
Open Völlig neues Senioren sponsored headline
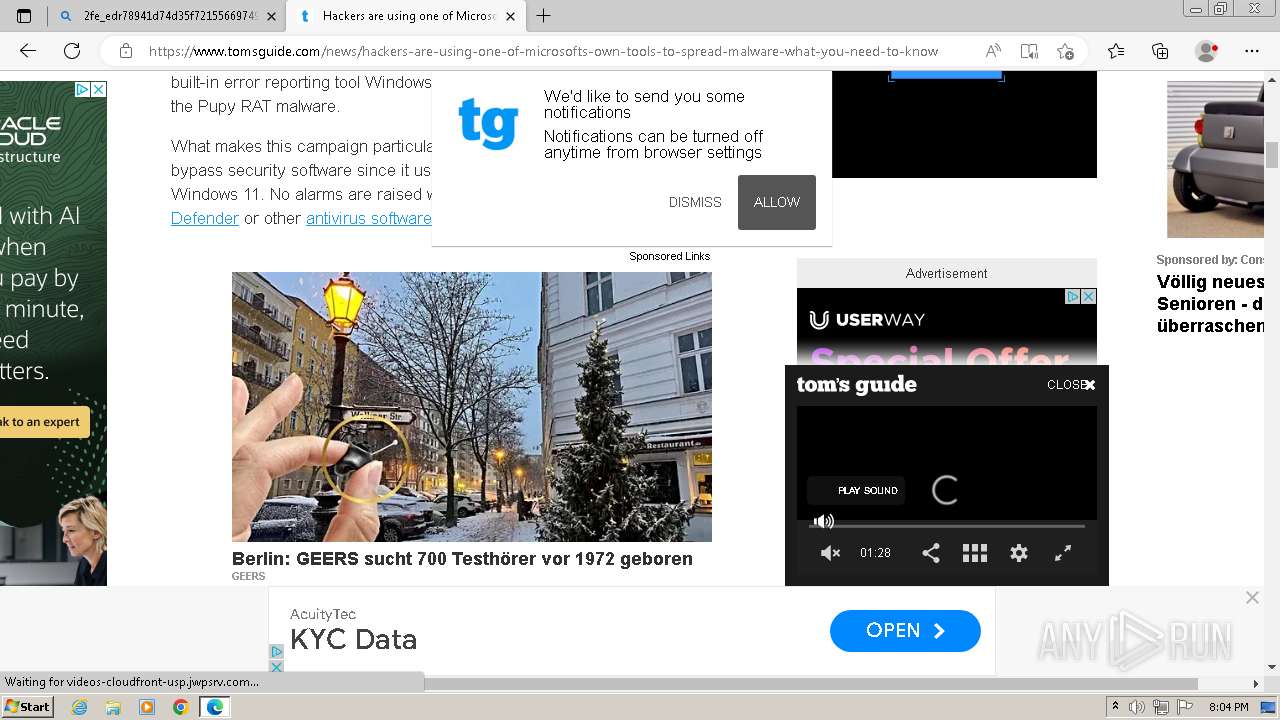pyautogui.click(x=1211, y=304)
